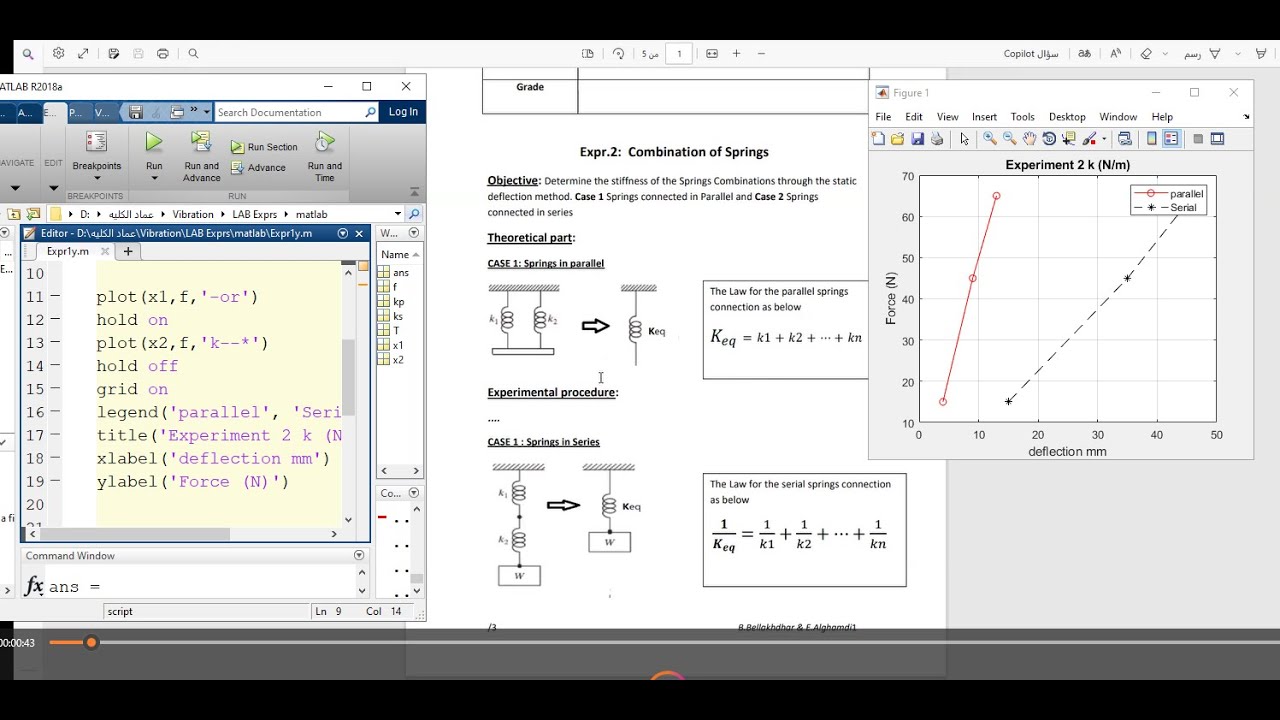Add new editor tab with plus
Screen dimensions: 1280x720
(x=128, y=251)
